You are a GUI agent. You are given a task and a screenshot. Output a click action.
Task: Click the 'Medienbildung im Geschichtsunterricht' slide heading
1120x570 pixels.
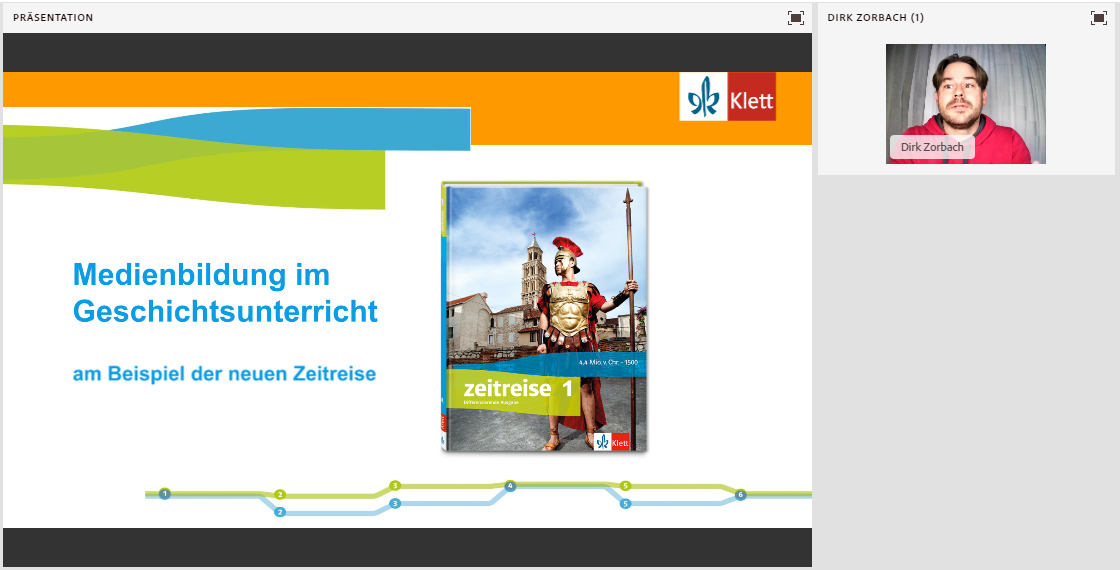tap(225, 293)
